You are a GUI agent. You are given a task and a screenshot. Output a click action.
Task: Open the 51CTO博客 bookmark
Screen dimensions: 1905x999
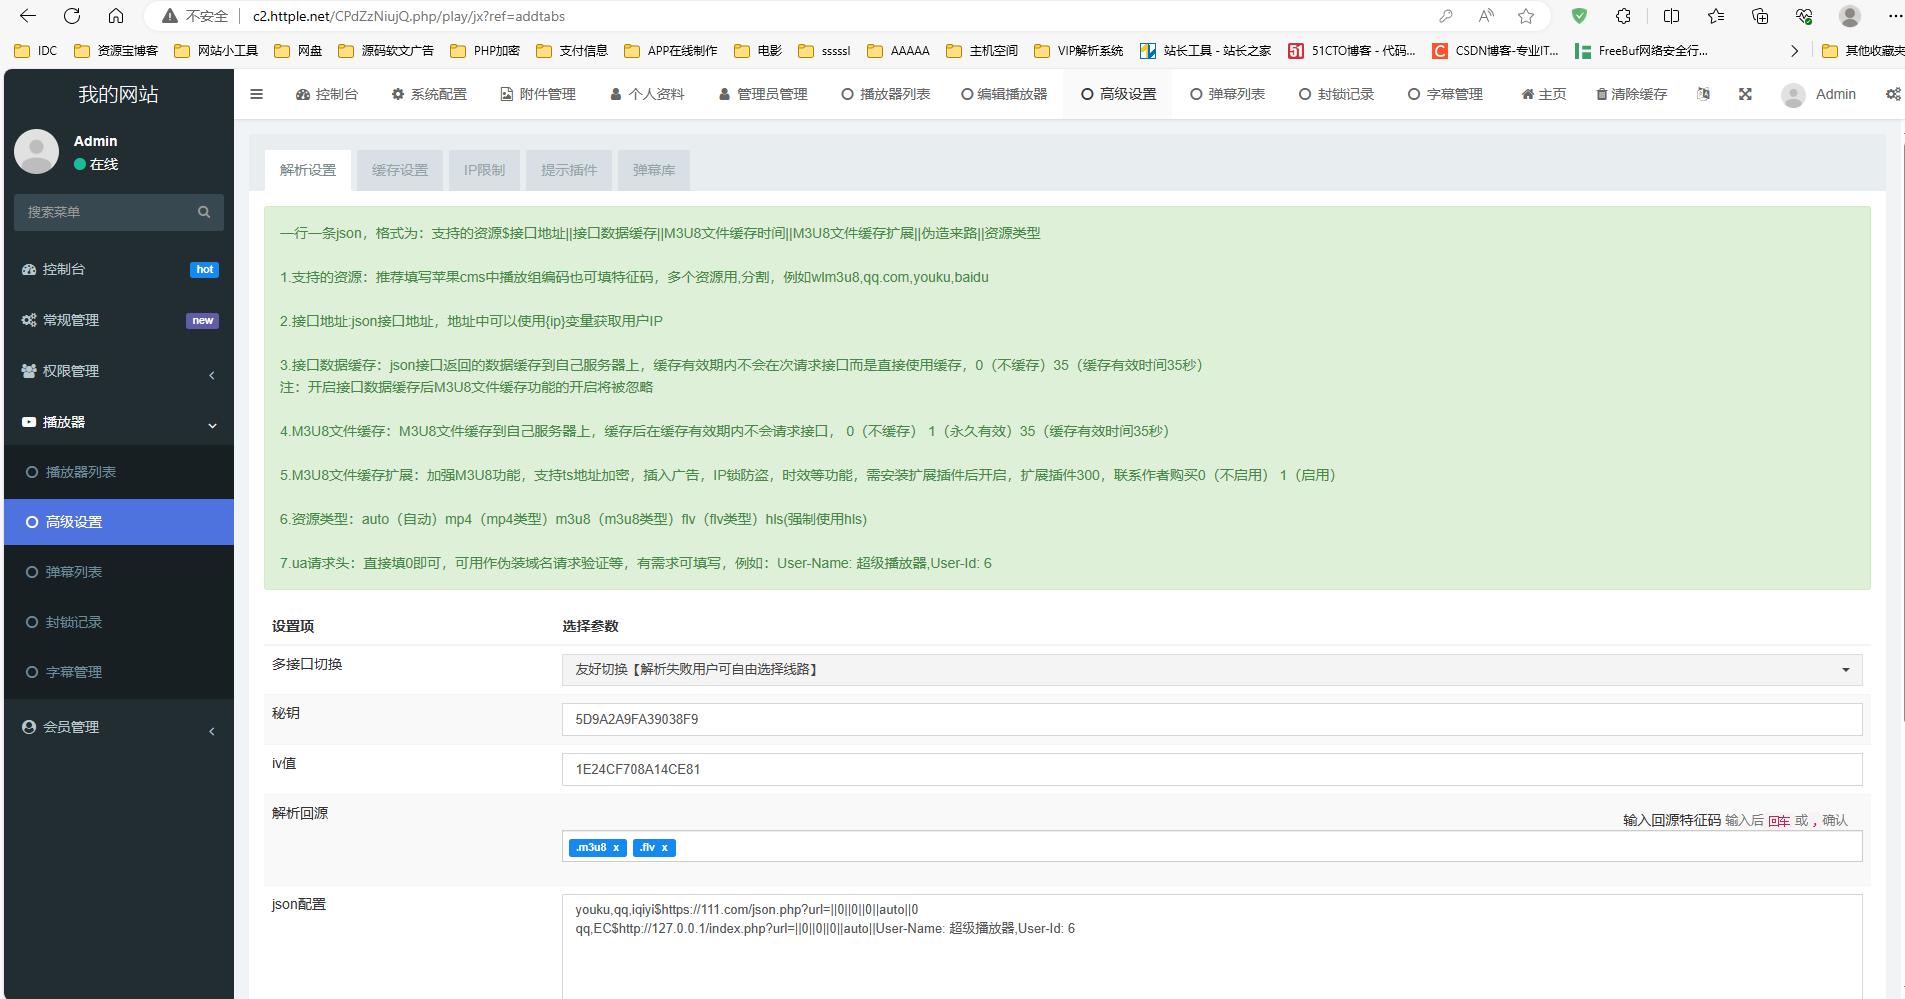[x=1351, y=51]
